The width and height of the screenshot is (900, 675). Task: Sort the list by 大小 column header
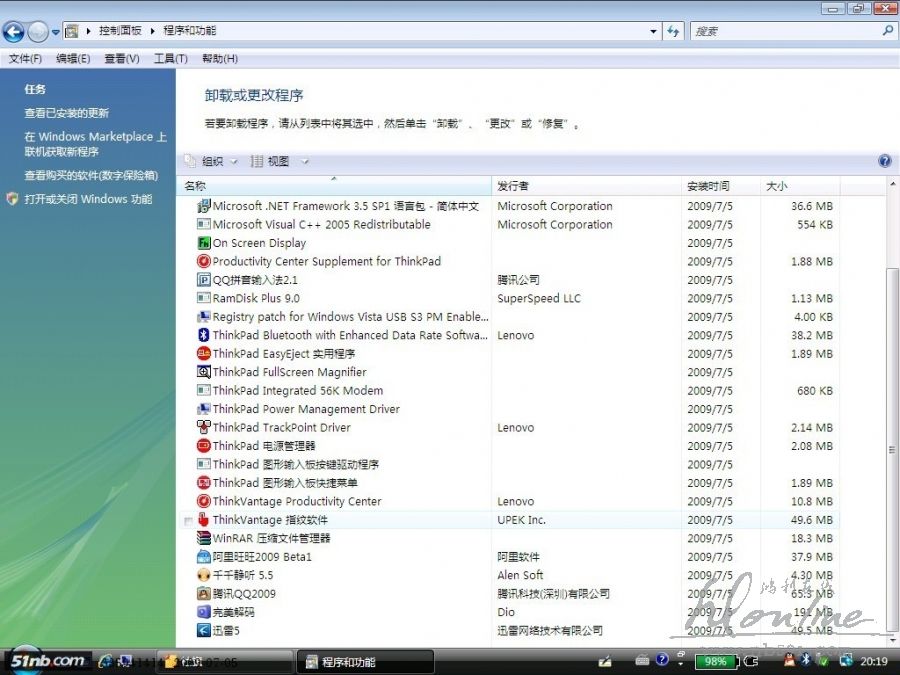pos(777,186)
